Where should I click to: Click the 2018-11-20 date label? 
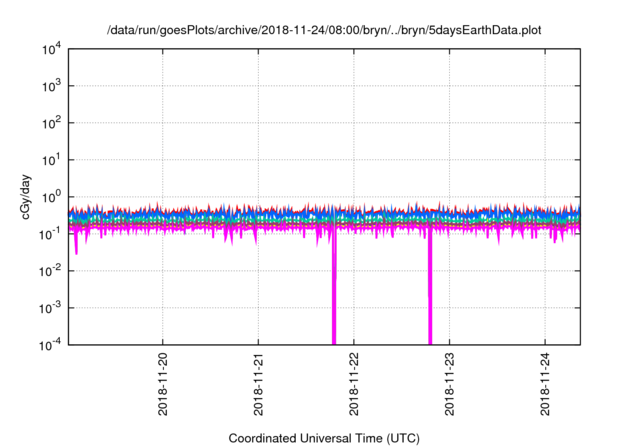pos(162,384)
